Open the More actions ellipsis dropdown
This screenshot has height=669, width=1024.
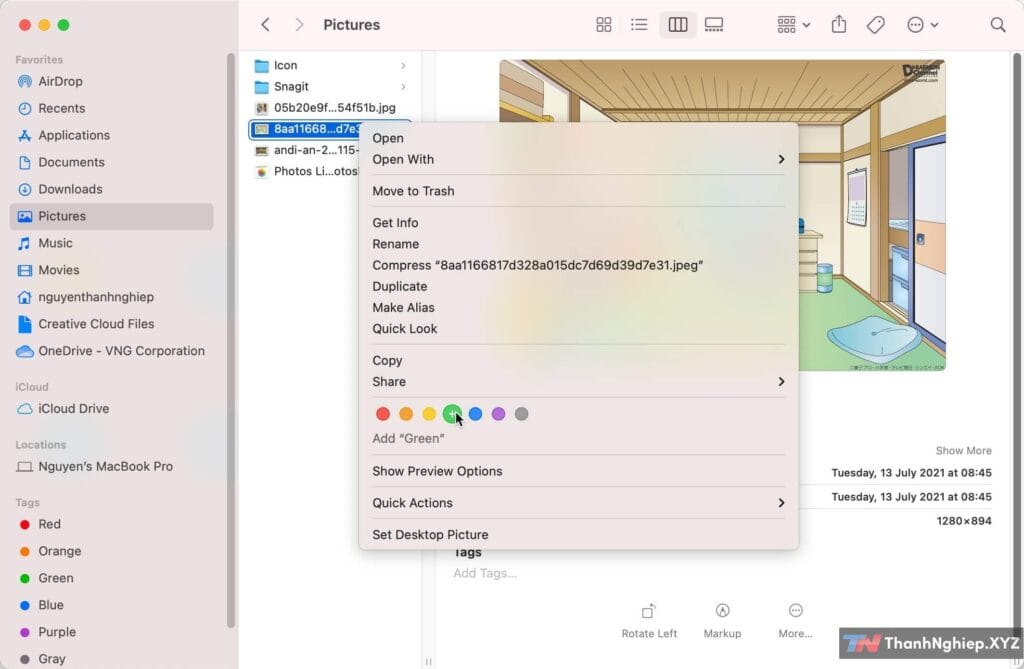click(922, 25)
